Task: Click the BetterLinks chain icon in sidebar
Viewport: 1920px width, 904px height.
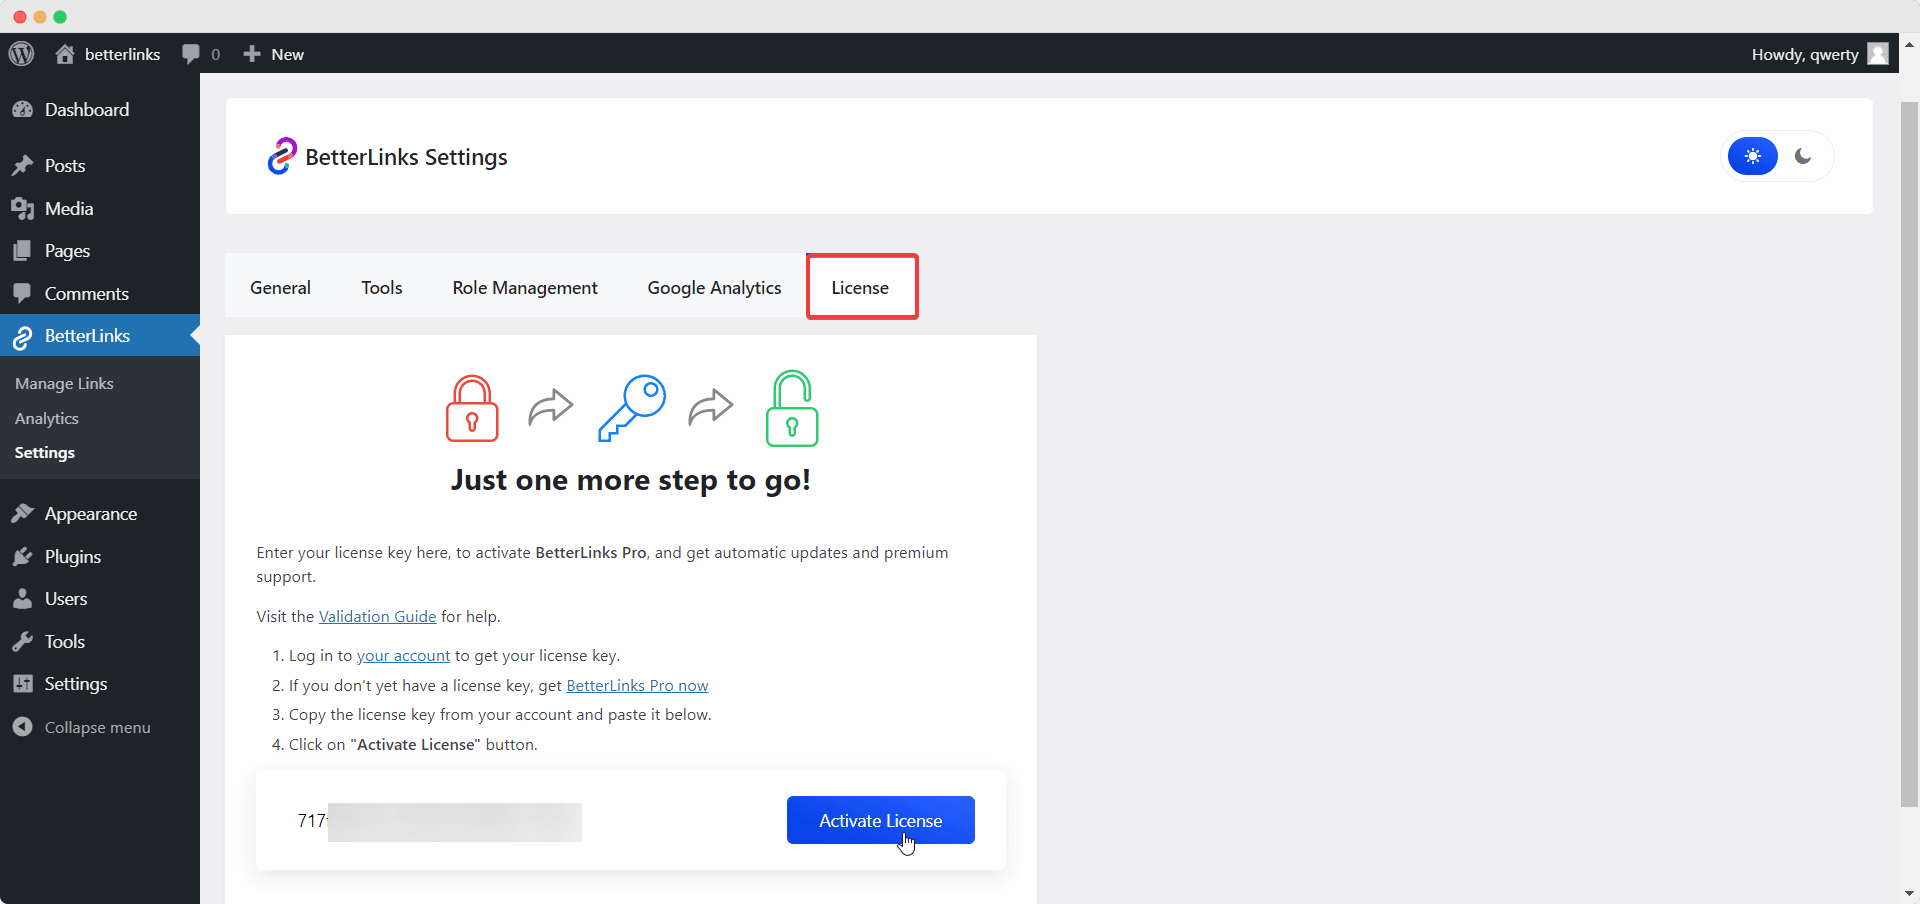Action: 23,338
